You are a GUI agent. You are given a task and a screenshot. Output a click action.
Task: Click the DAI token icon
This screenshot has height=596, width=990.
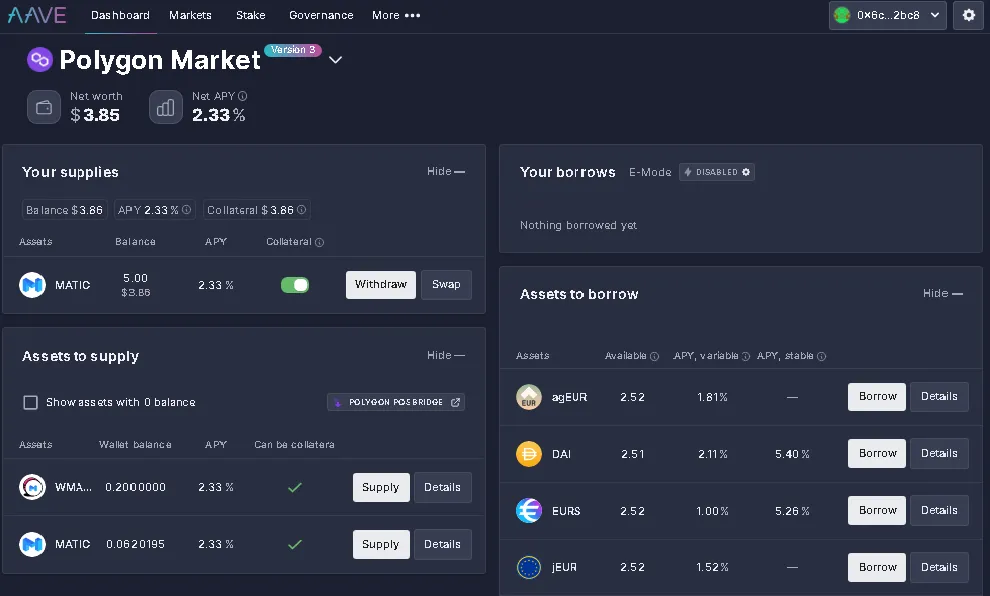click(x=529, y=454)
